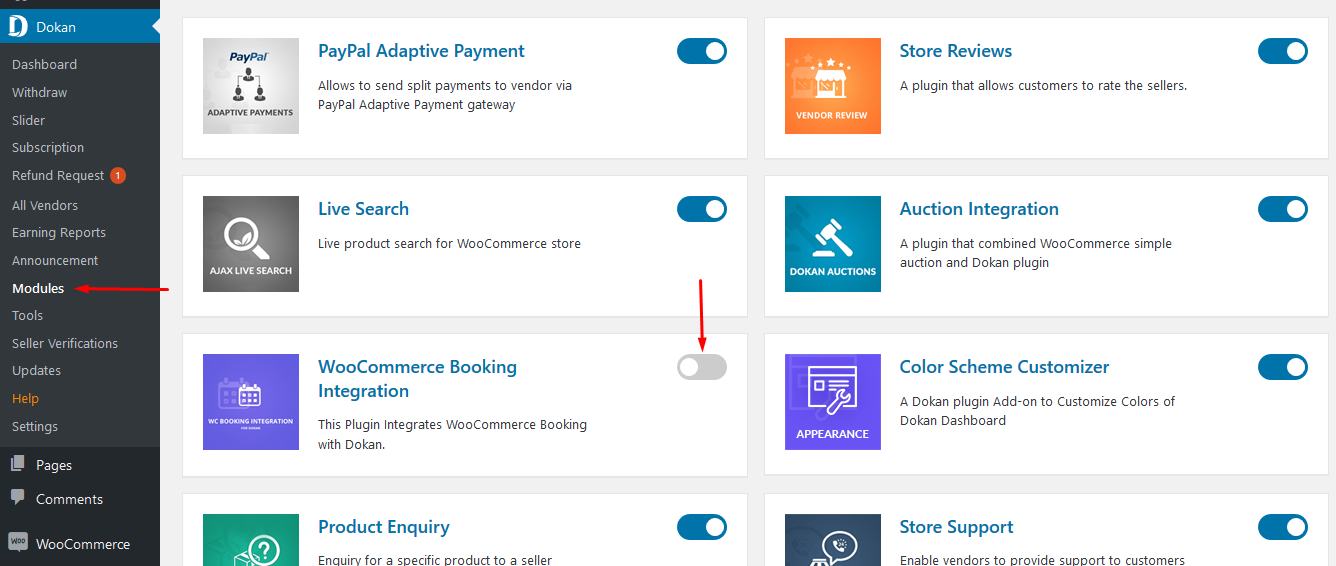This screenshot has height=566, width=1336.
Task: Click the WooCommerce Booking Integration title
Action: point(417,379)
